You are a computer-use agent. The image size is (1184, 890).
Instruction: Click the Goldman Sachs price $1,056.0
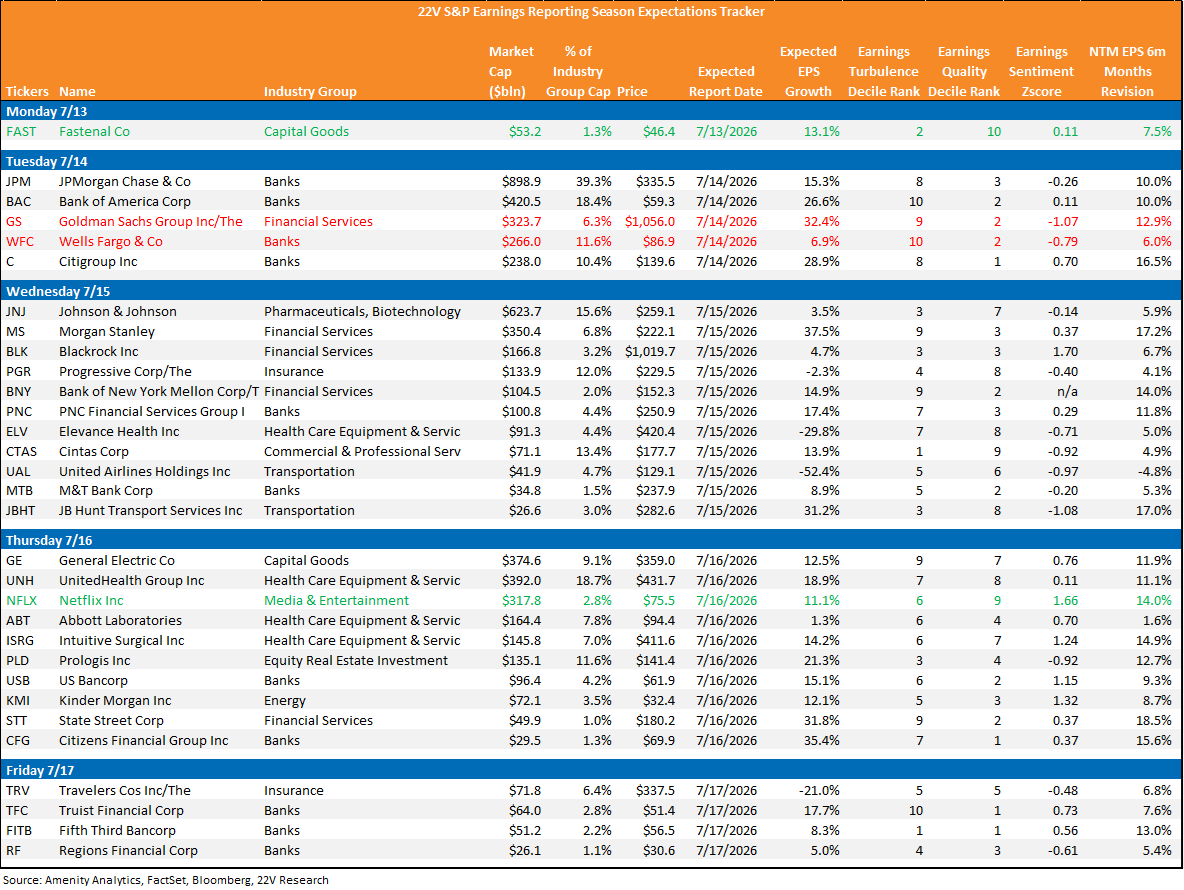pyautogui.click(x=650, y=222)
